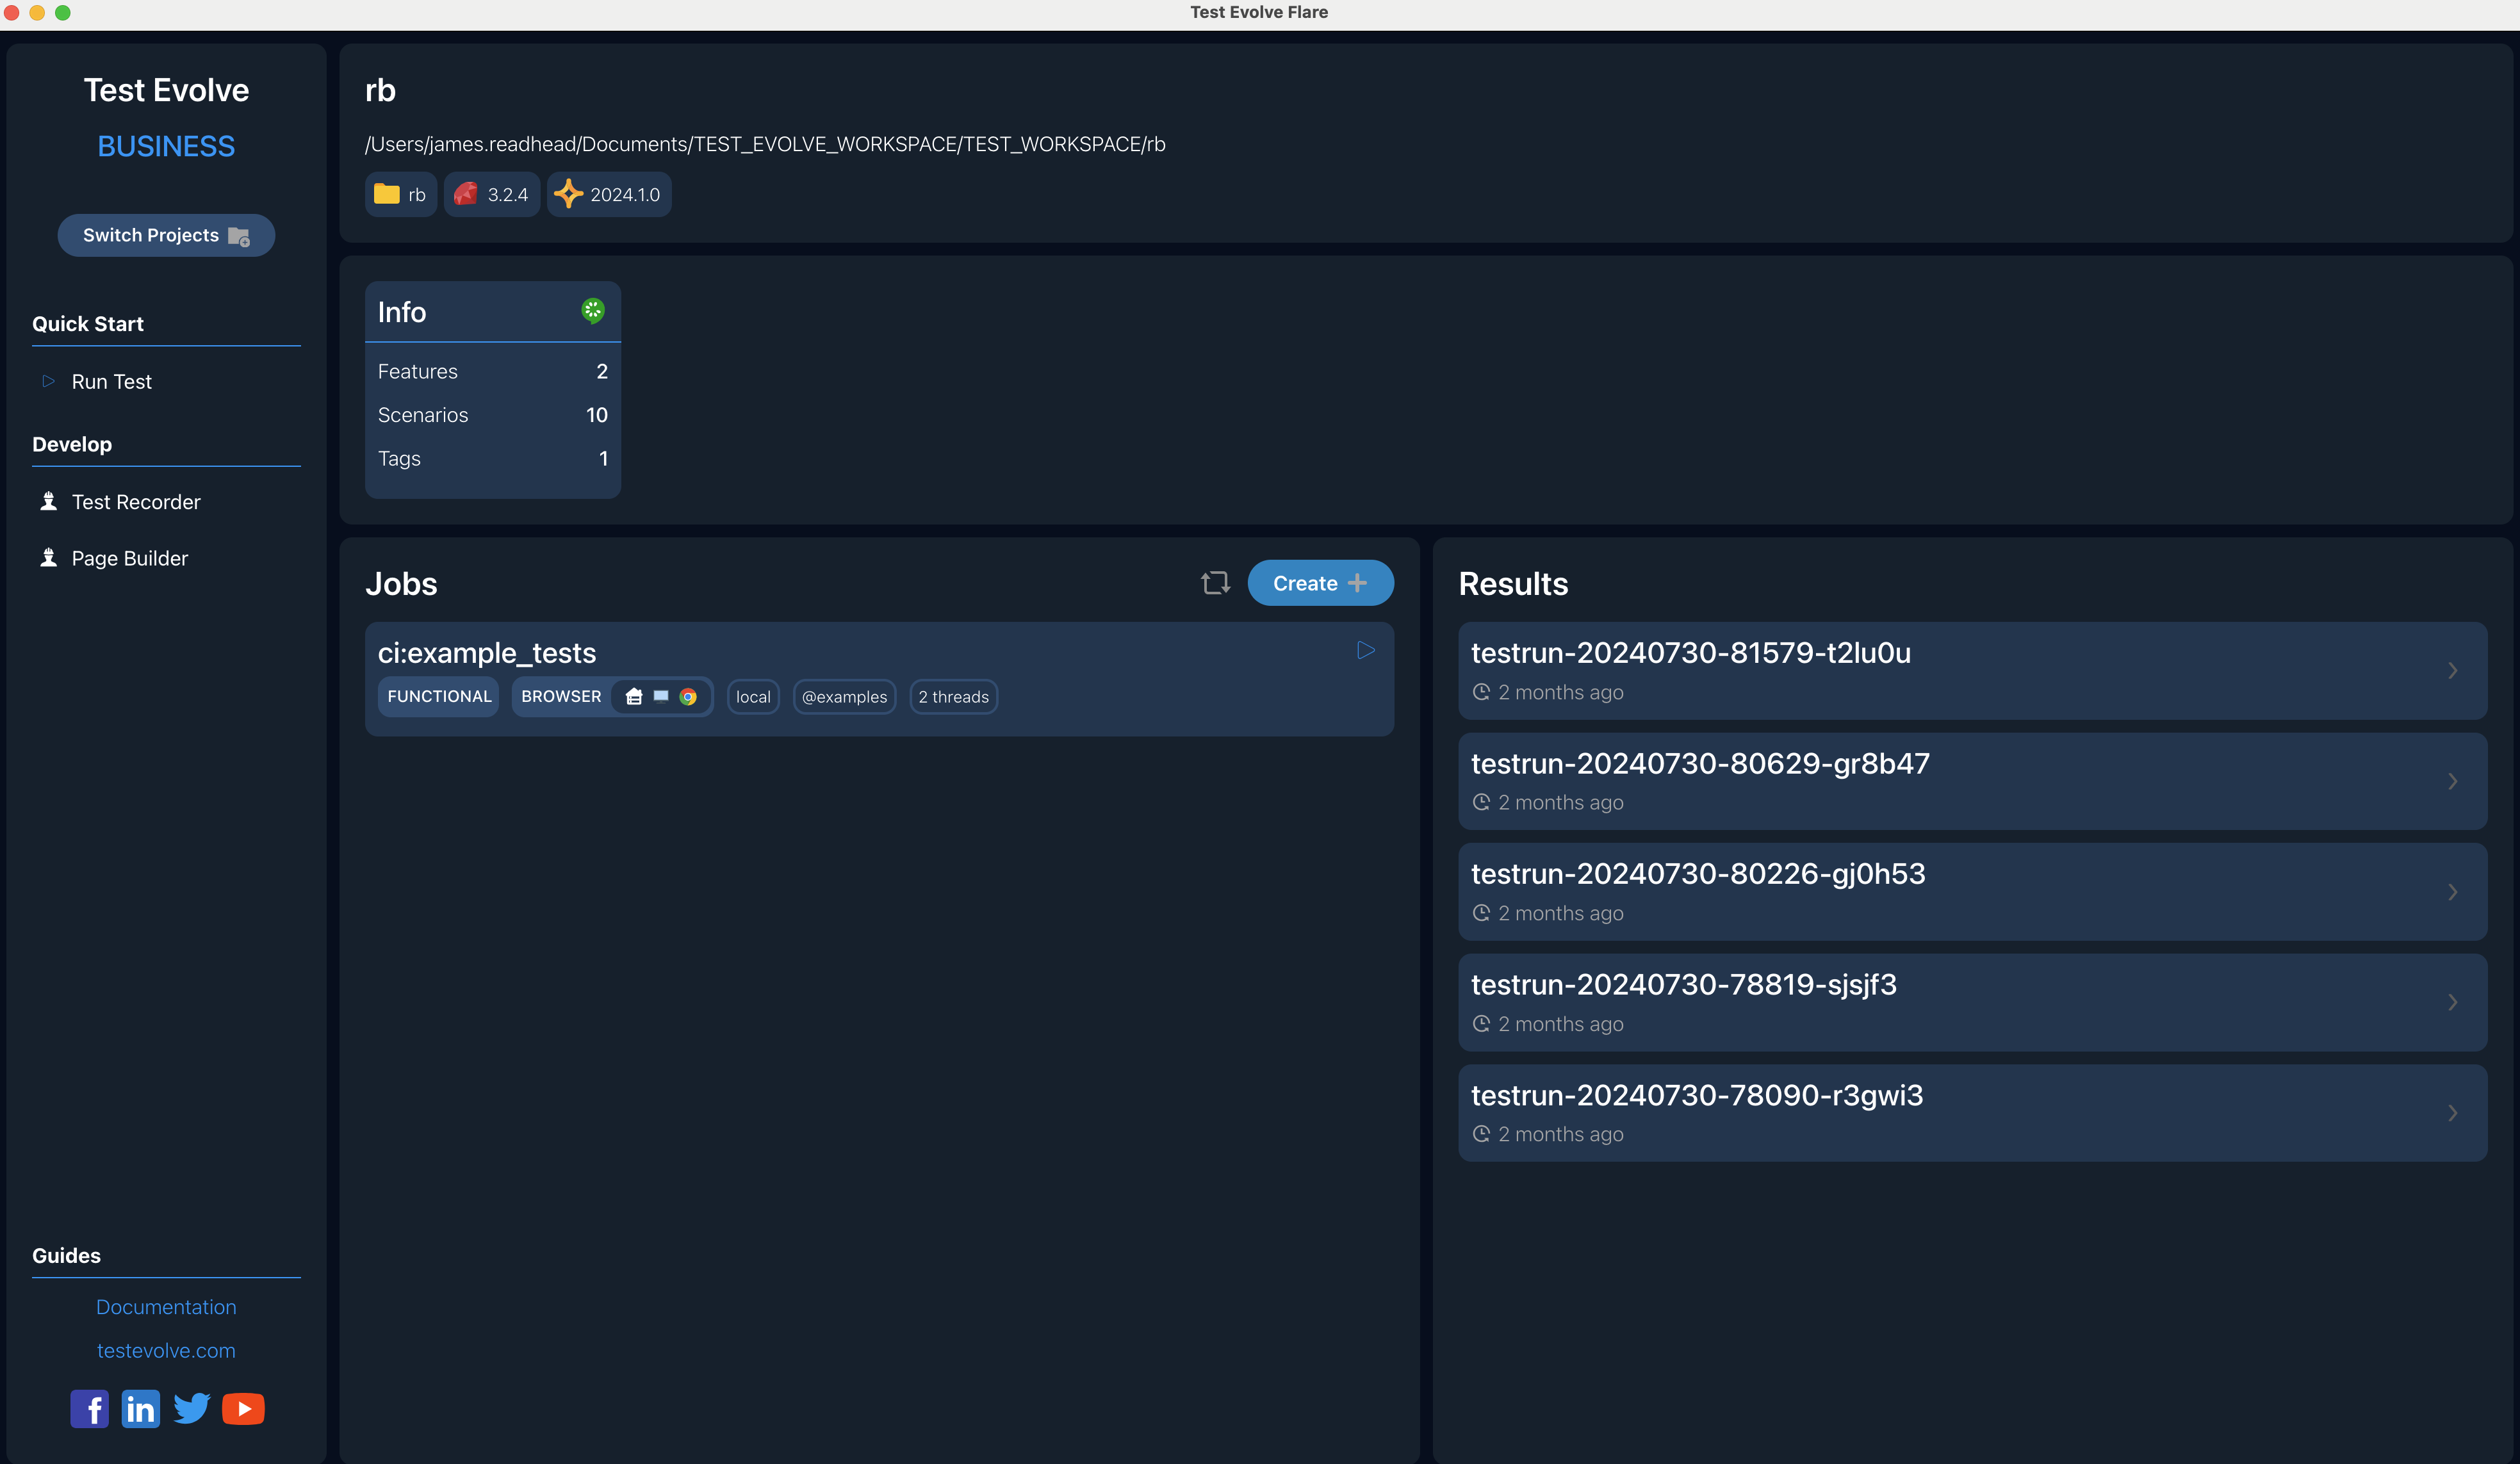Expand chevron for testrun-20240730-78090-r3gwi3
Viewport: 2520px width, 1464px height.
[x=2453, y=1113]
